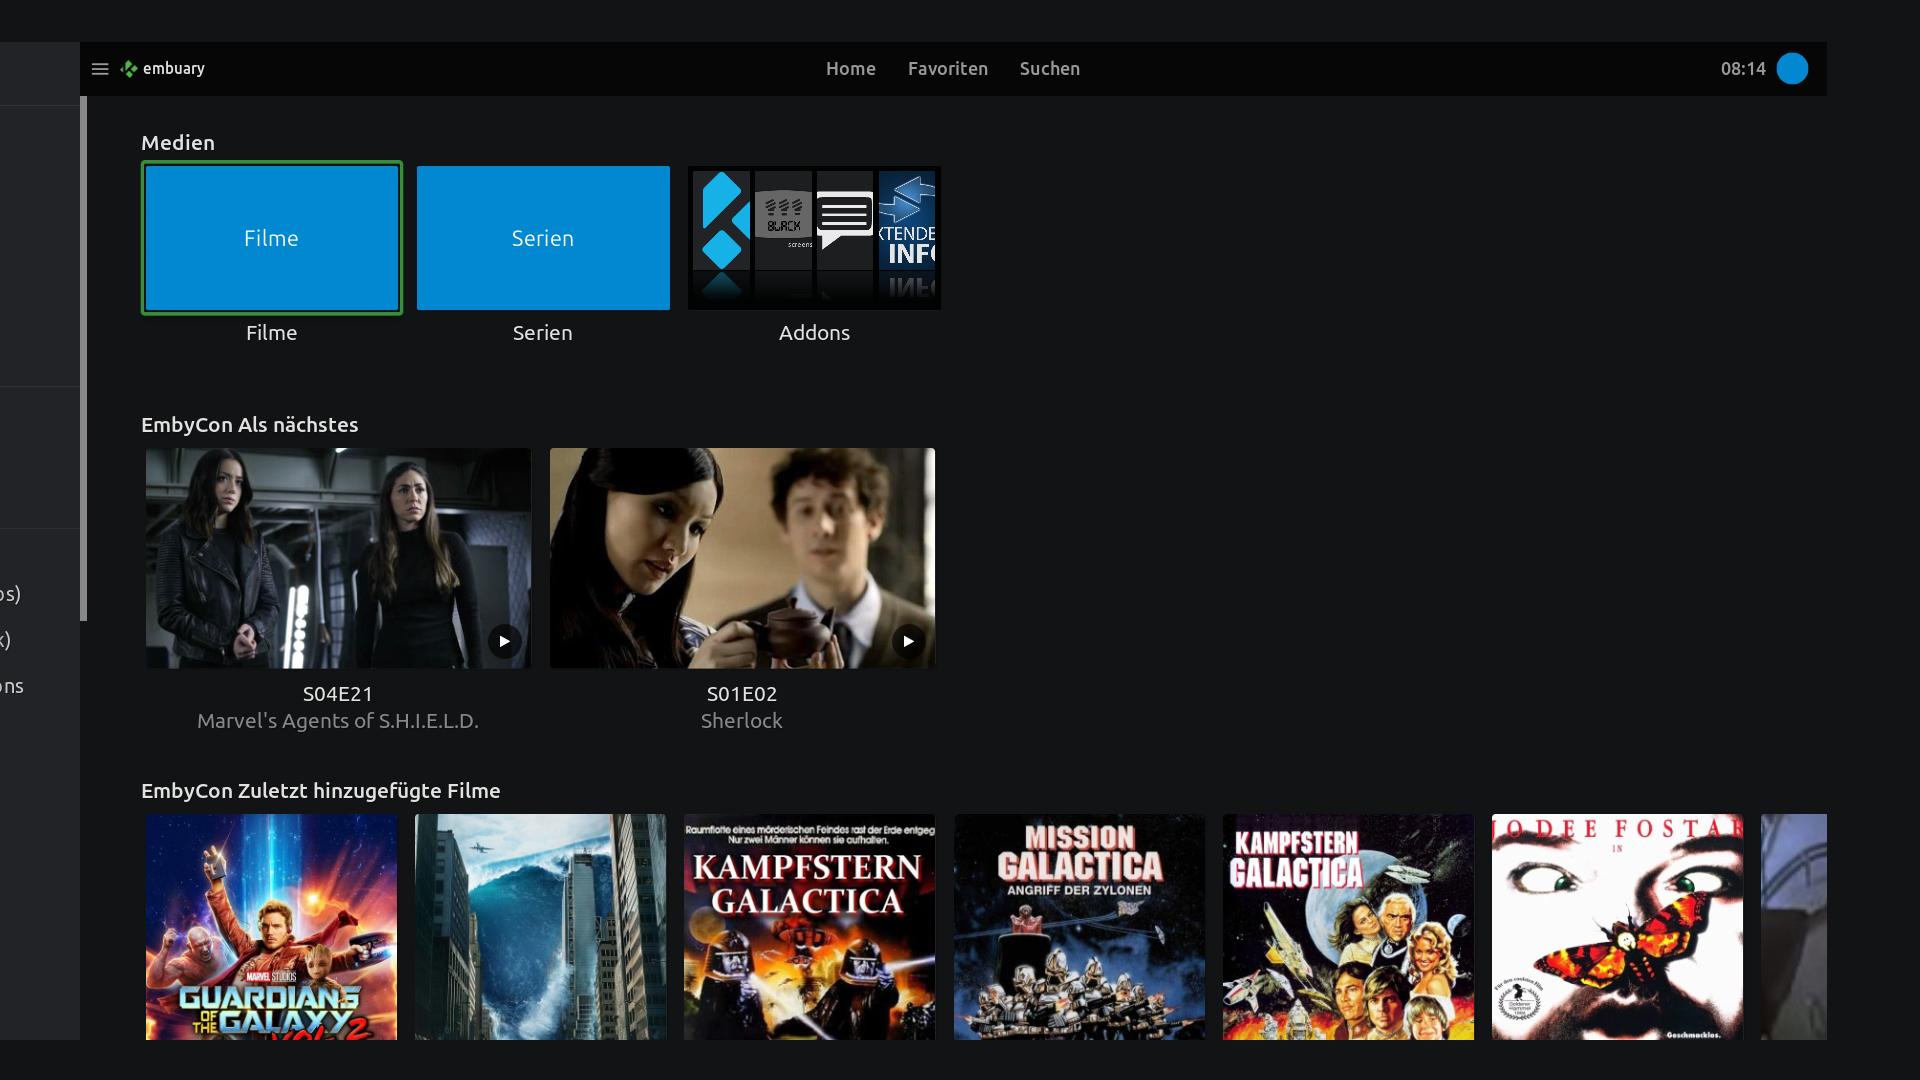Screen dimensions: 1920x1080
Task: Open the Serien media tile
Action: (543, 238)
